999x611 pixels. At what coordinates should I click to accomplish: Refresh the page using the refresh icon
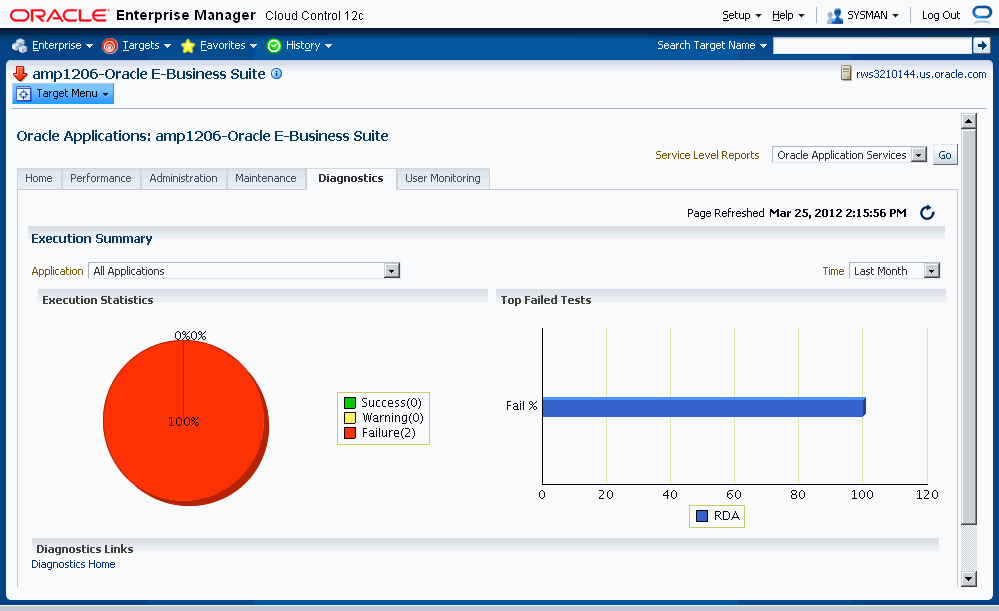coord(927,213)
